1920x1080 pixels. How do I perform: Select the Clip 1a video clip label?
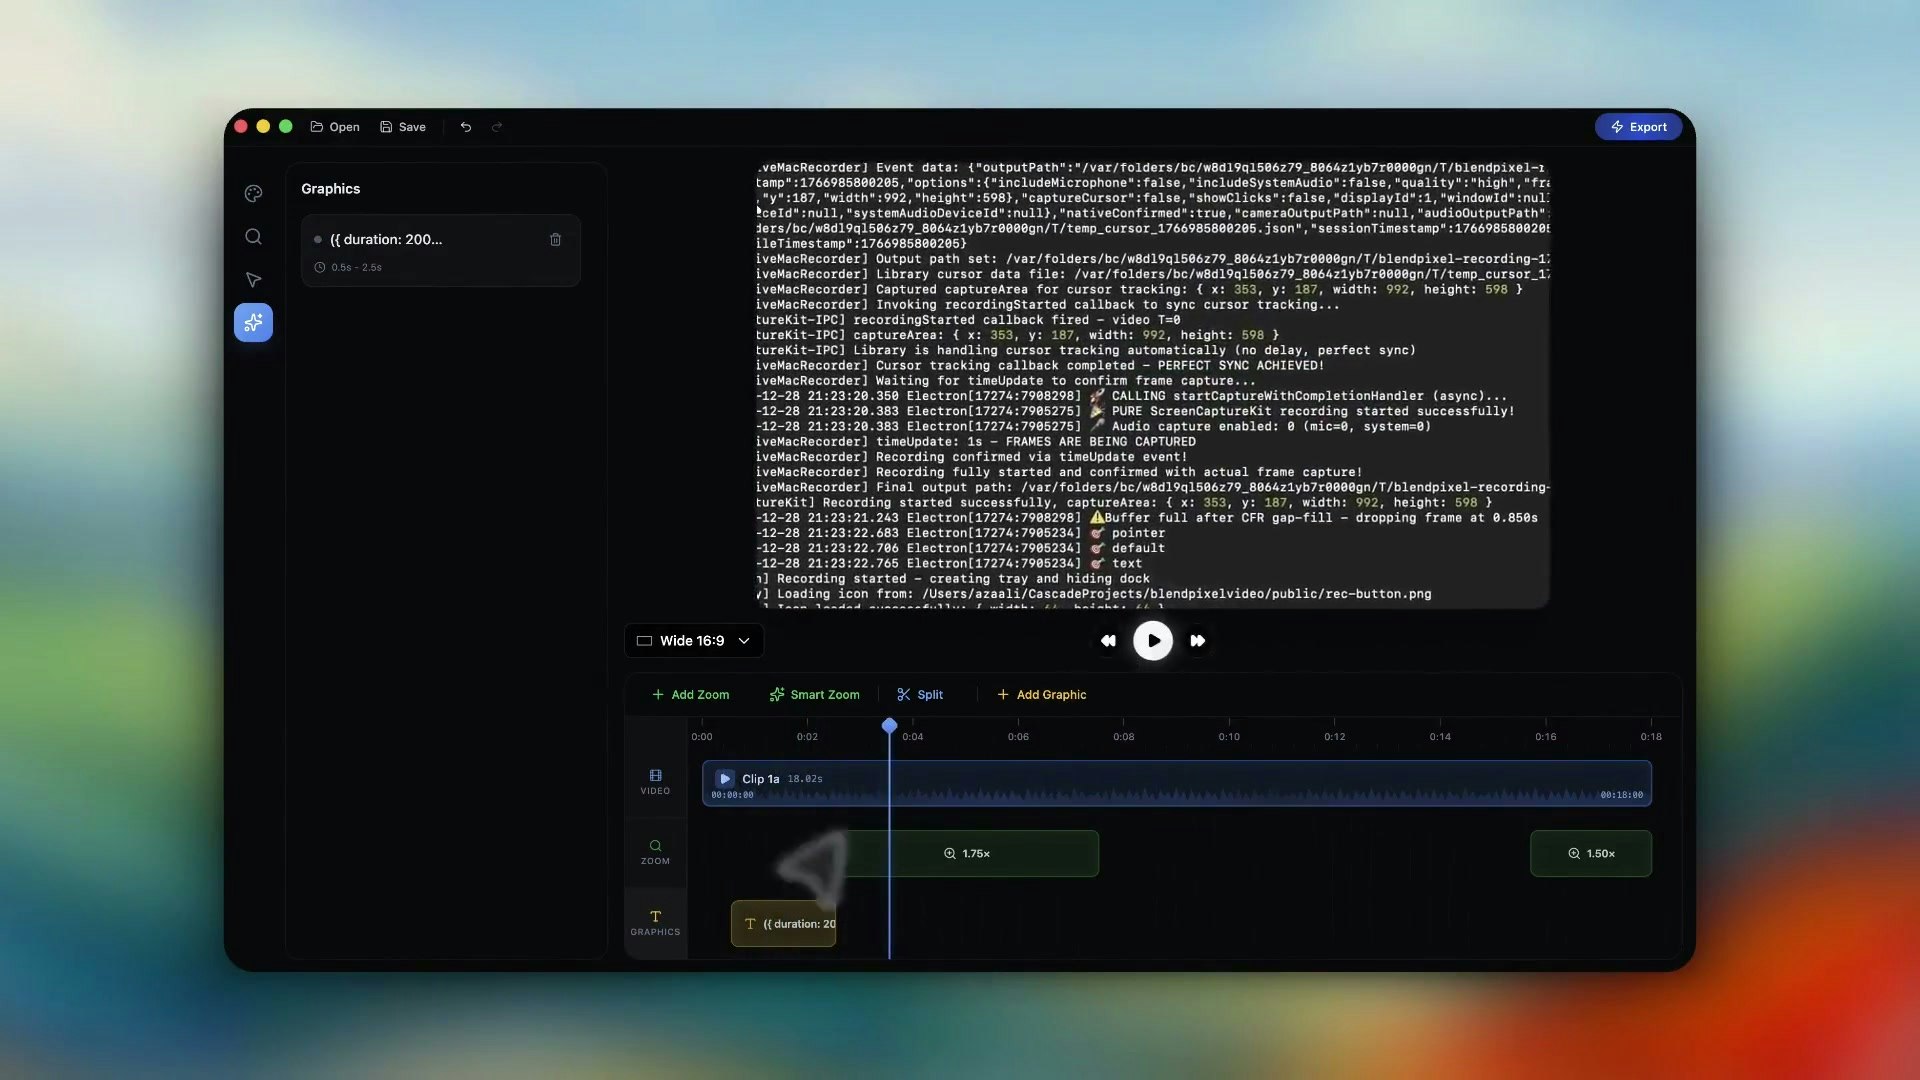coord(760,779)
